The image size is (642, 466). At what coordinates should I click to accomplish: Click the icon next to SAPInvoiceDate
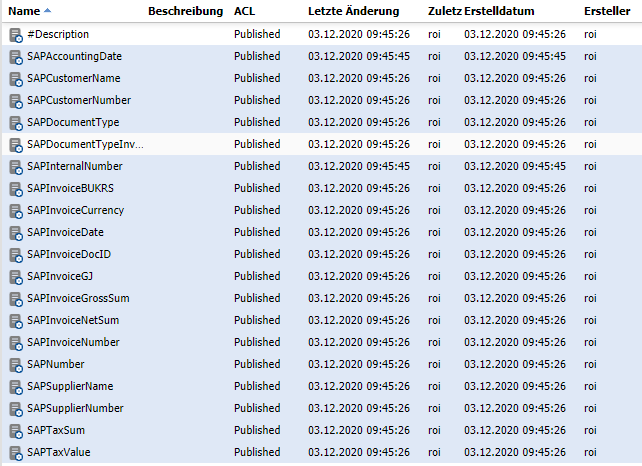(x=16, y=233)
